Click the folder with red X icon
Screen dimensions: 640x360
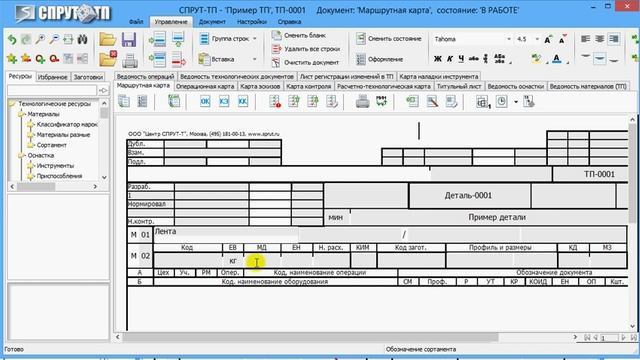tap(108, 59)
